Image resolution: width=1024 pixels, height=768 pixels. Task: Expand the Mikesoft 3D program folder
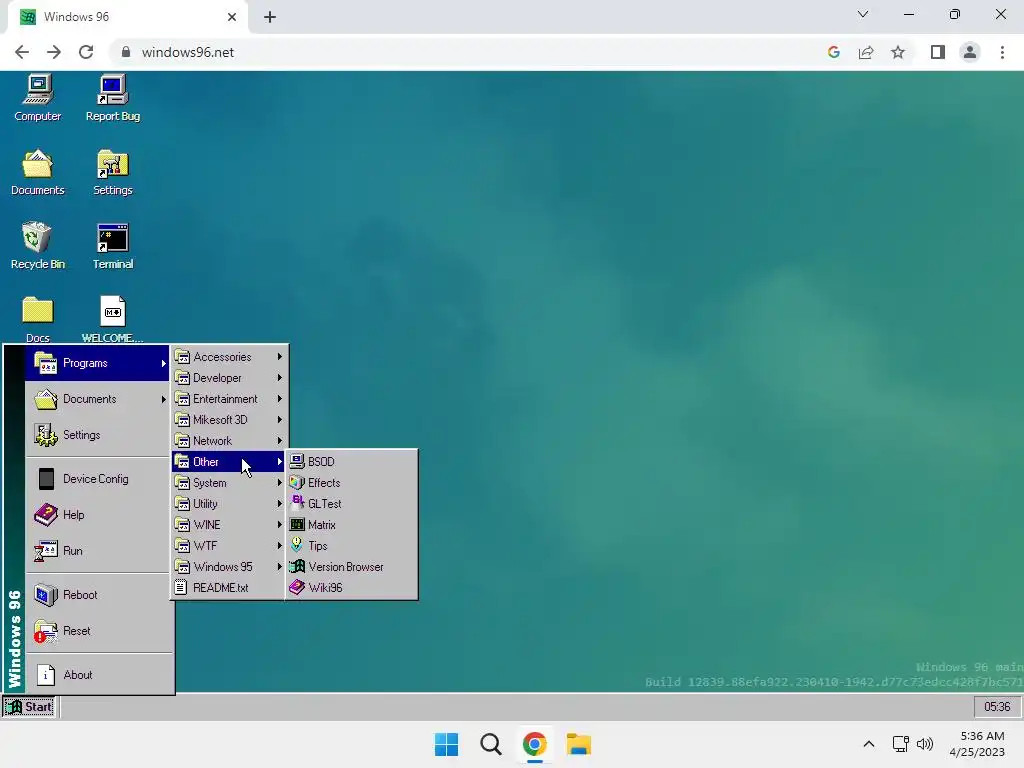(229, 419)
